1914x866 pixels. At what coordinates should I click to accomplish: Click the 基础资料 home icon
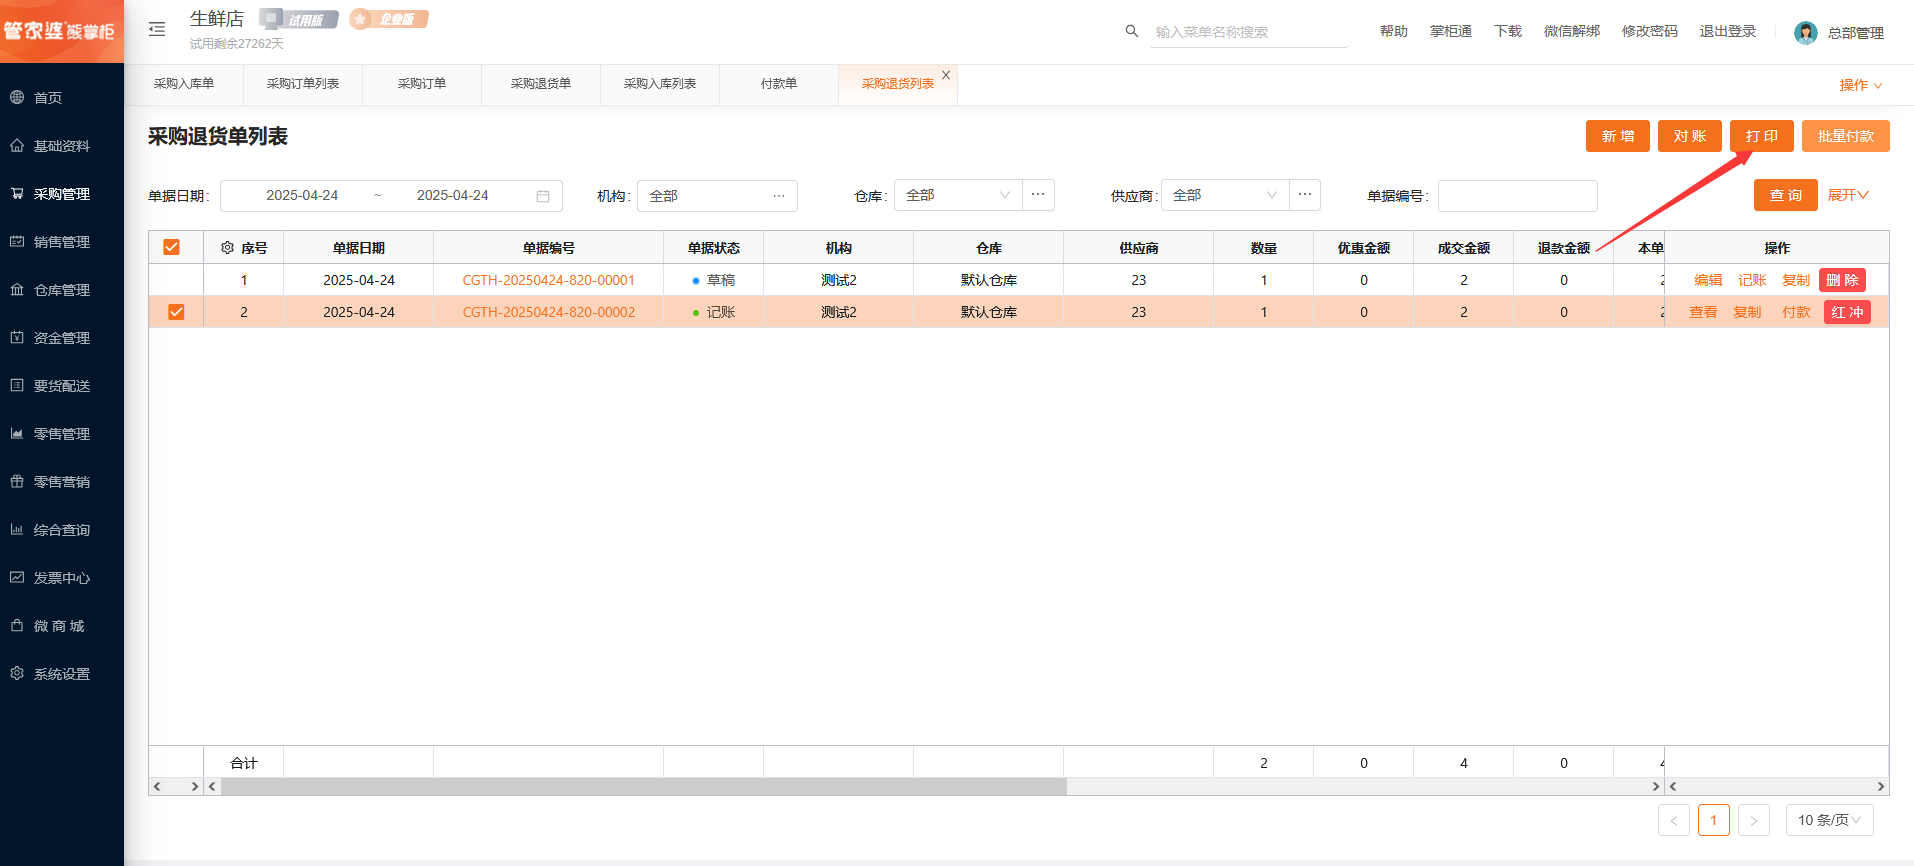pos(17,145)
